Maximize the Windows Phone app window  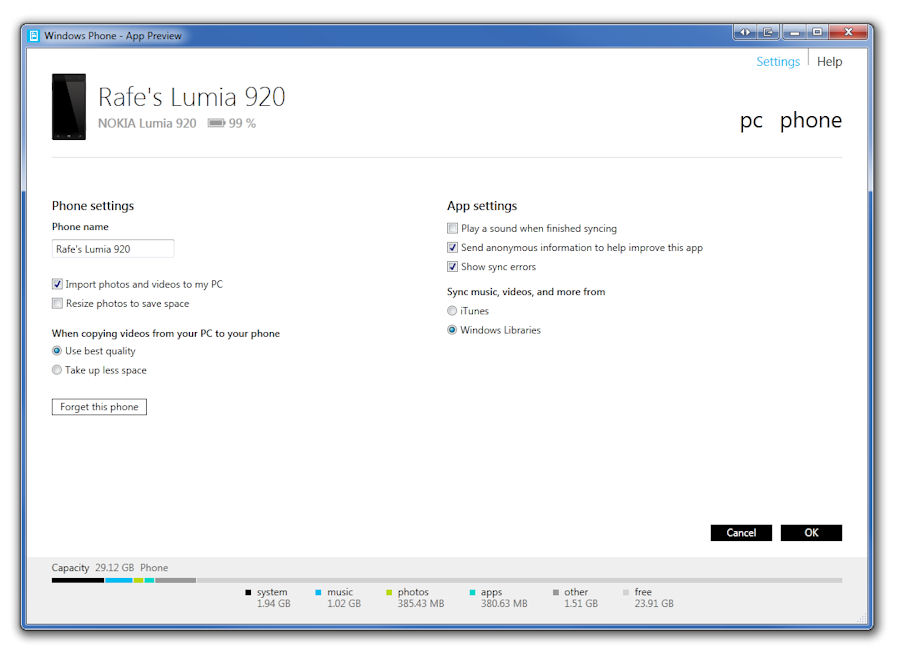[x=817, y=32]
